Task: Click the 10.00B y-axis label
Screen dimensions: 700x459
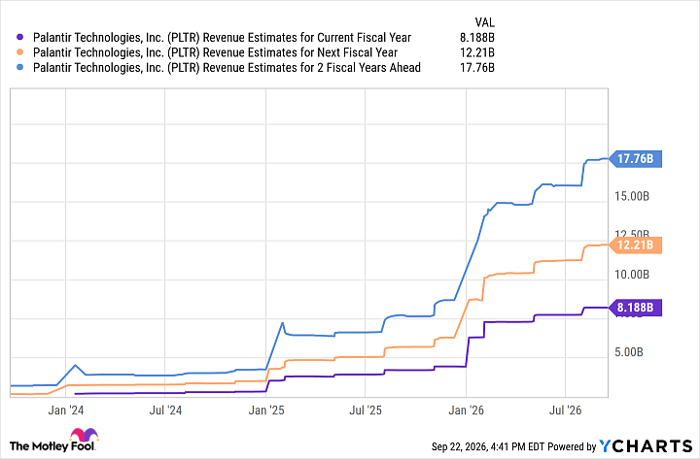Action: (632, 275)
